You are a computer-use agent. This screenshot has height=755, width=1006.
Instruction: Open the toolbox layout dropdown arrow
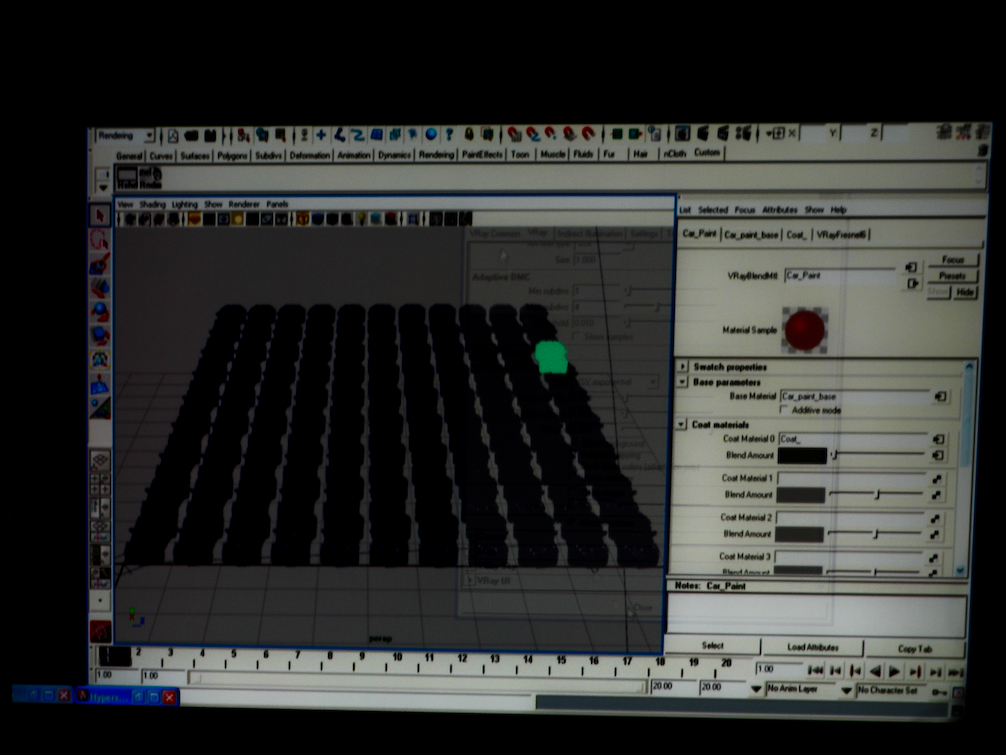tap(100, 601)
